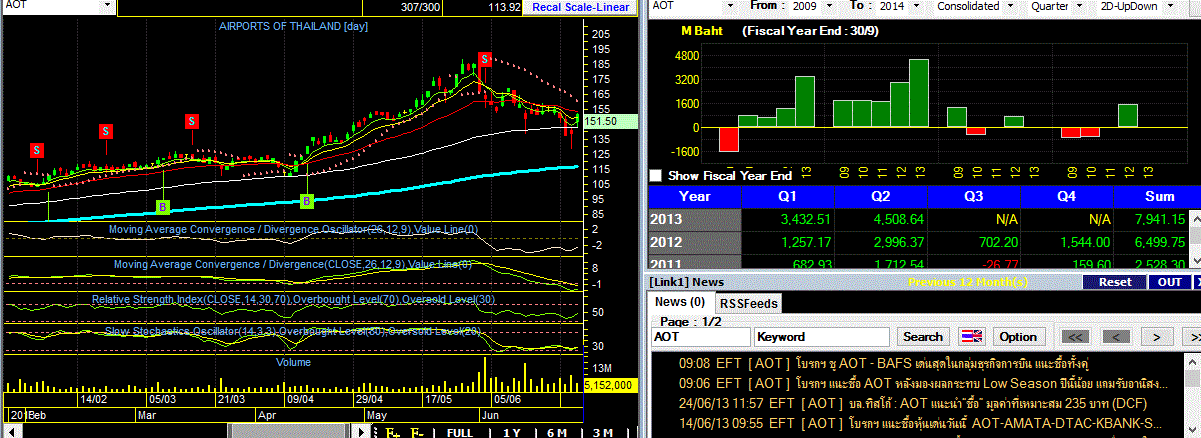Click the red negative Q1 2009 earnings bar
This screenshot has width=1201, height=438.
tap(728, 139)
